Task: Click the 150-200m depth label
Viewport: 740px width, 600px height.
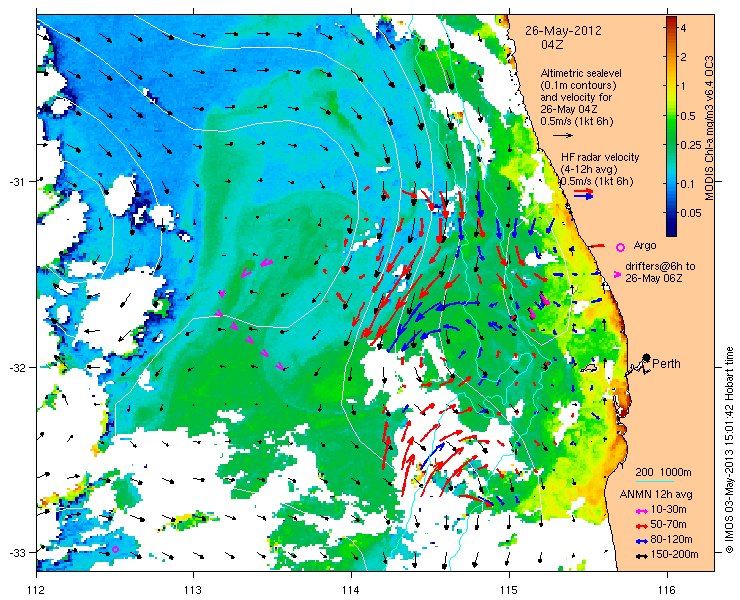Action: tap(674, 554)
